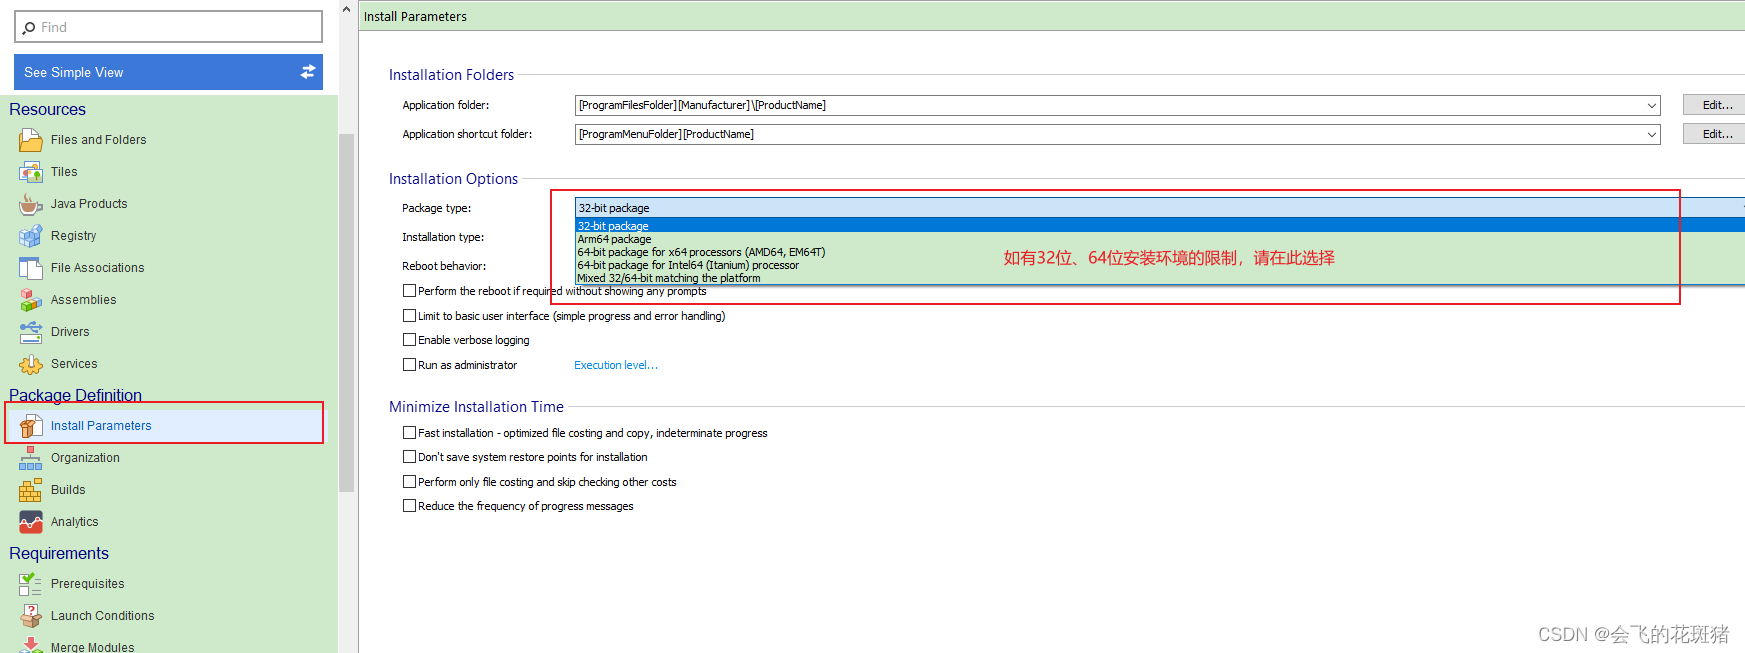
Task: Click Edit for Application shortcut folder
Action: pyautogui.click(x=1716, y=134)
